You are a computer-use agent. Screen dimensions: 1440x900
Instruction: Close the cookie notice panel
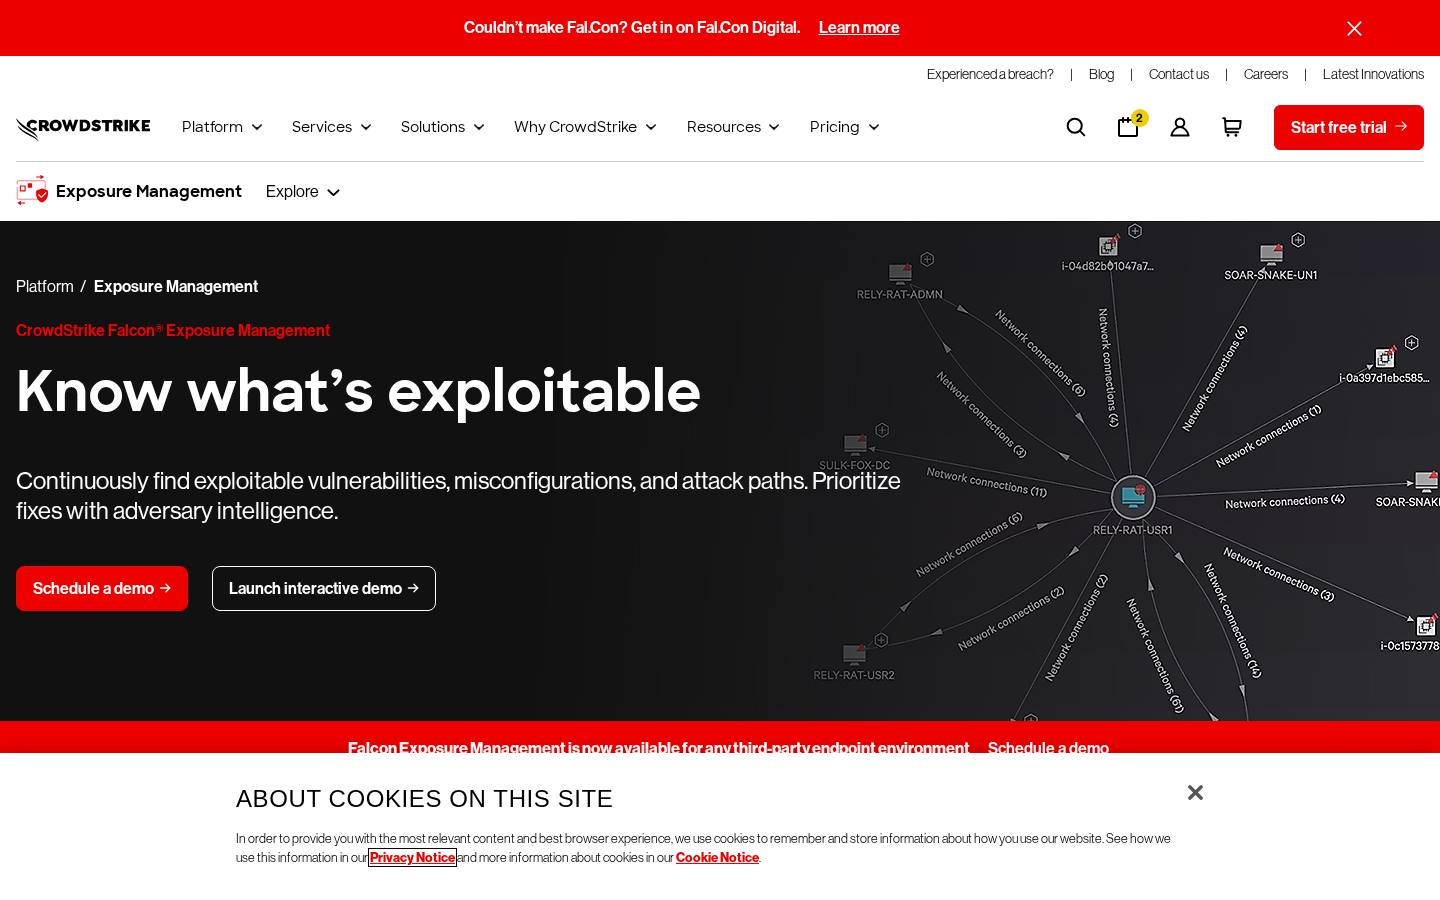click(1195, 793)
